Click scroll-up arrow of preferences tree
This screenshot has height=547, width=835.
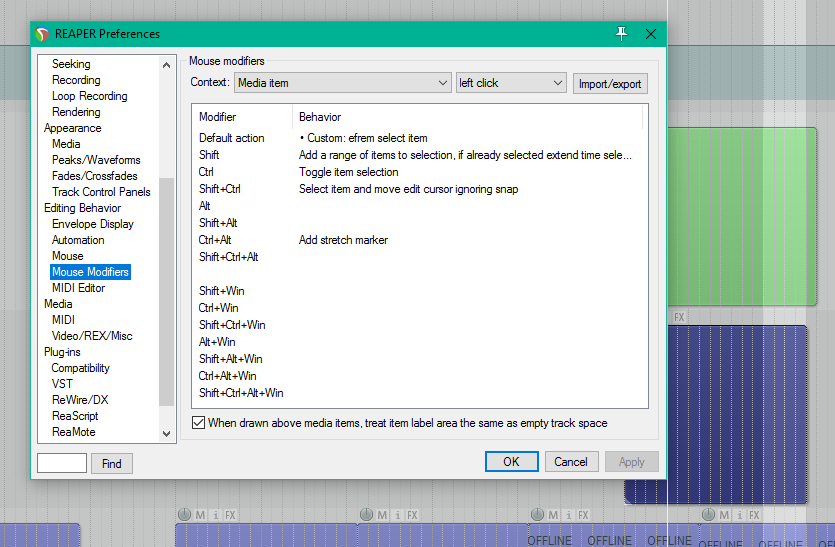pos(166,65)
